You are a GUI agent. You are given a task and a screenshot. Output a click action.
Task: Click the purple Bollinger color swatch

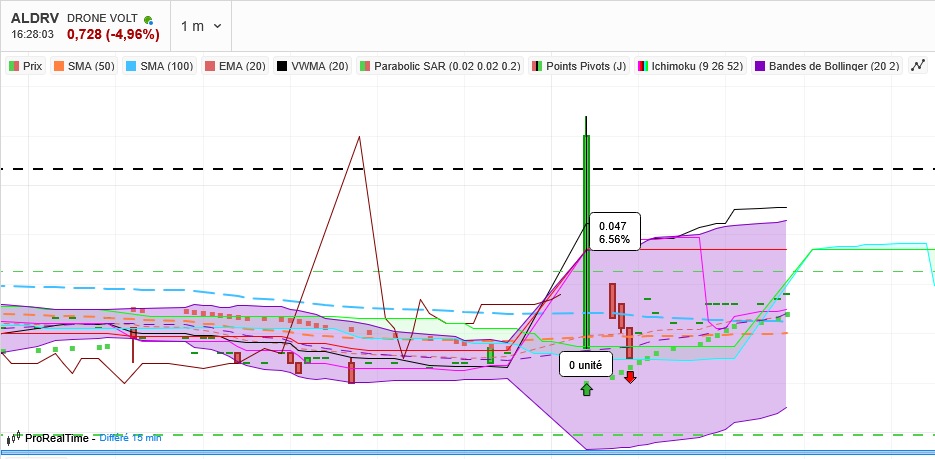760,66
